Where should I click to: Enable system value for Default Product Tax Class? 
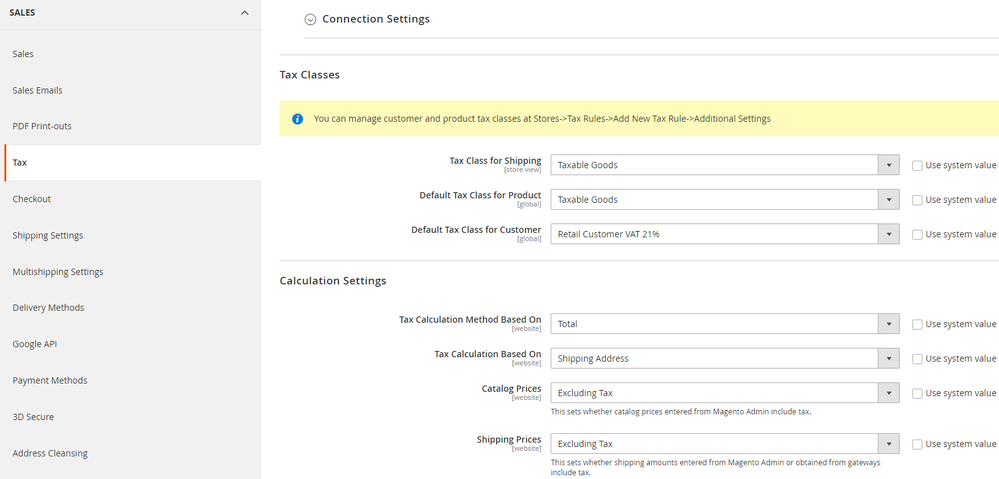pyautogui.click(x=917, y=200)
